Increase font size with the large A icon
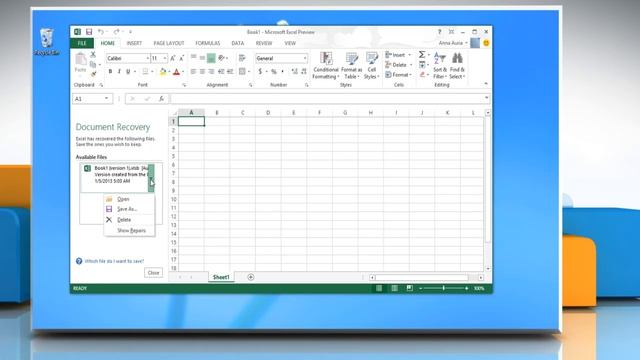Screen dimensions: 640x360 [173, 58]
